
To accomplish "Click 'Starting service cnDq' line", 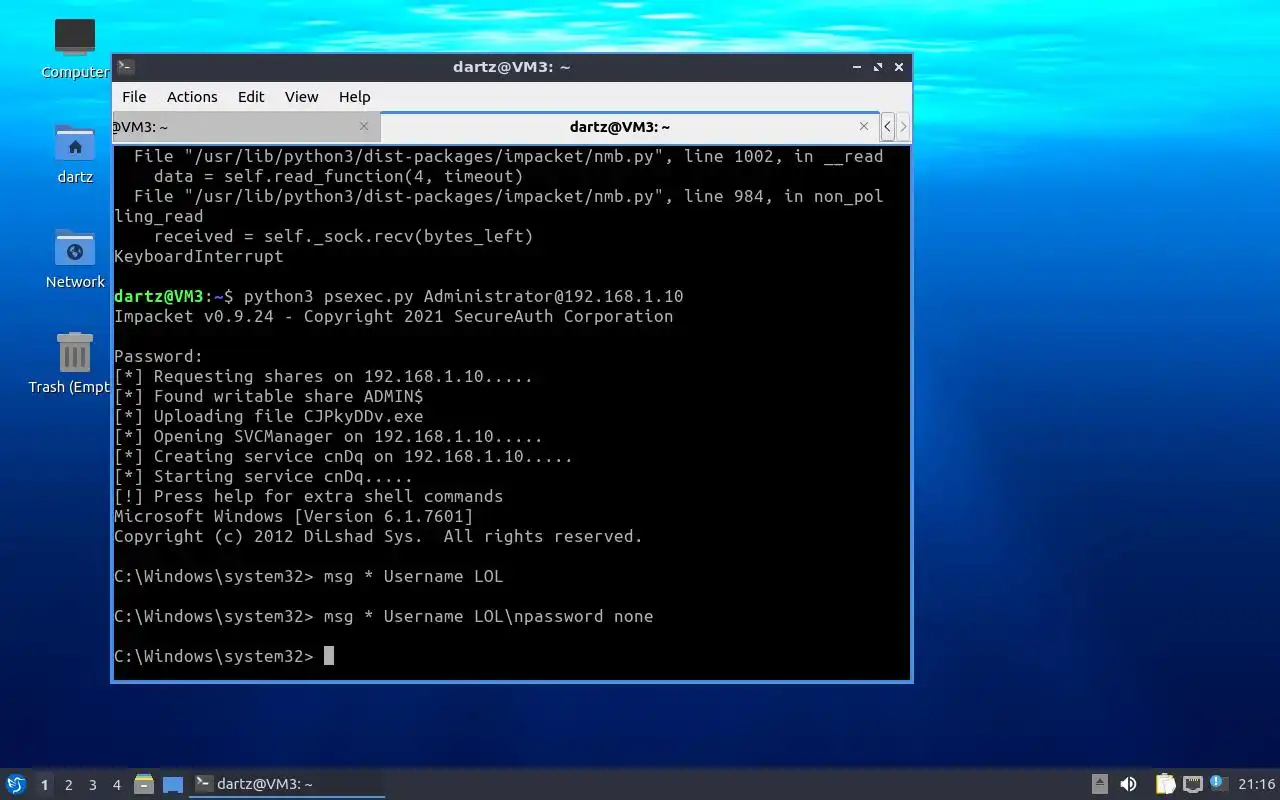I will coord(264,476).
